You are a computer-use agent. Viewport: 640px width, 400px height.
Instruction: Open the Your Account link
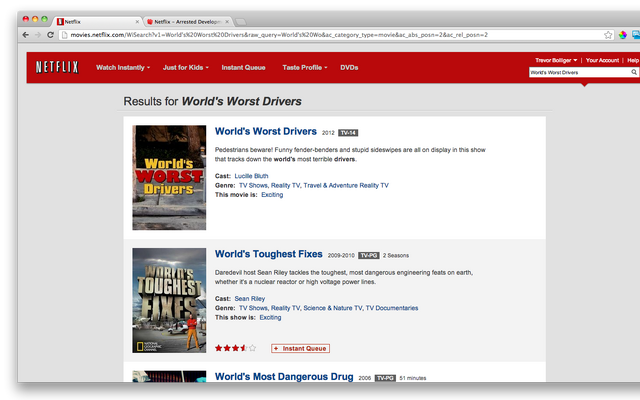(x=602, y=60)
